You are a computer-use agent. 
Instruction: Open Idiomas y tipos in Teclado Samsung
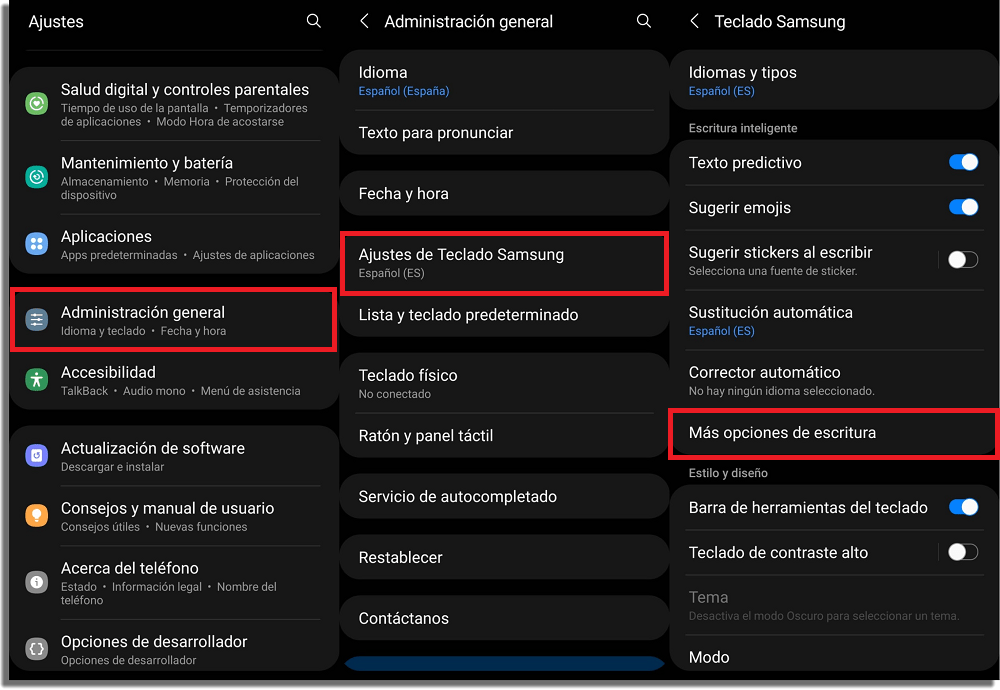pos(834,80)
